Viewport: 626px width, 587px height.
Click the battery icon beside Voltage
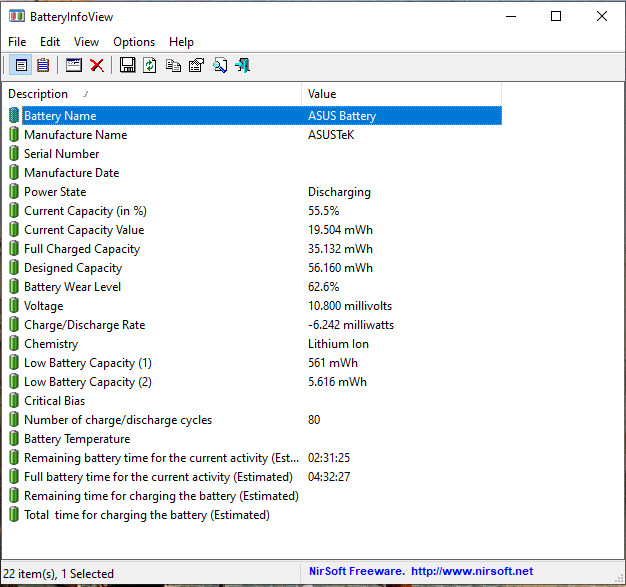[x=14, y=306]
